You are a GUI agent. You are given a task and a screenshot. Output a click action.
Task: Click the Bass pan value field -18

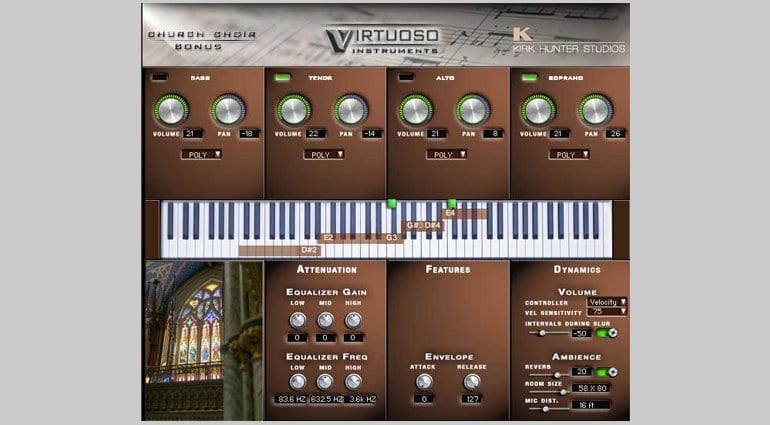(x=249, y=134)
